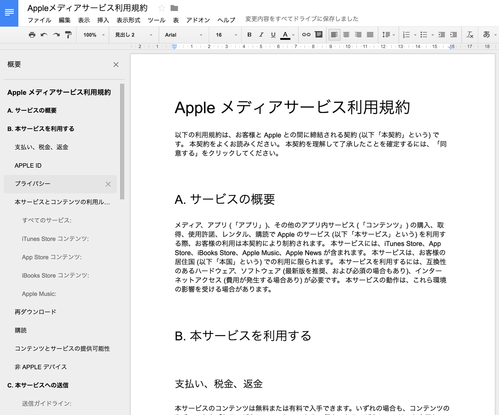Image resolution: width=499 pixels, height=415 pixels.
Task: Open the Docs home icon
Action: point(9,13)
